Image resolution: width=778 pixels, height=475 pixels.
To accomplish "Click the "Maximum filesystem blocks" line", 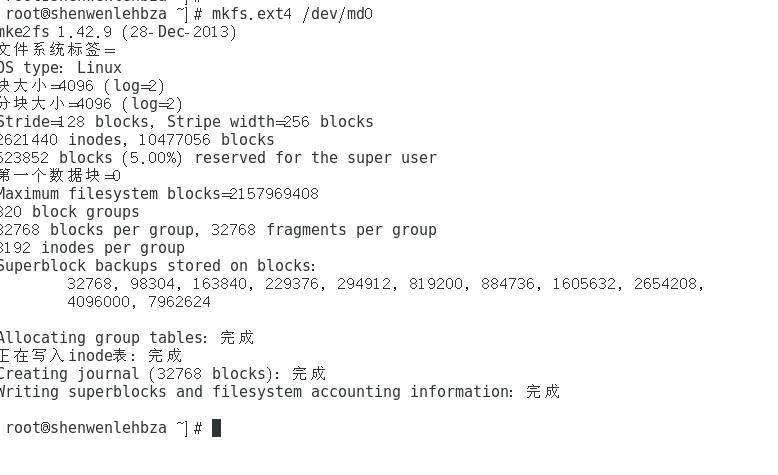I will tap(158, 194).
